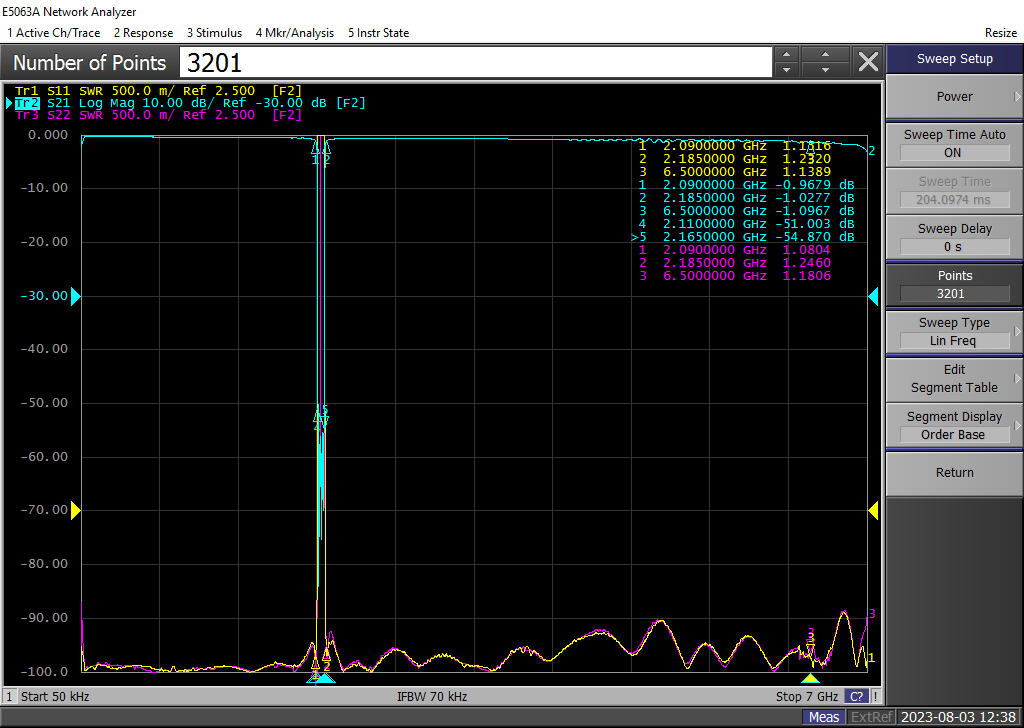Viewport: 1024px width, 728px height.
Task: Open the Response menu
Action: point(143,33)
